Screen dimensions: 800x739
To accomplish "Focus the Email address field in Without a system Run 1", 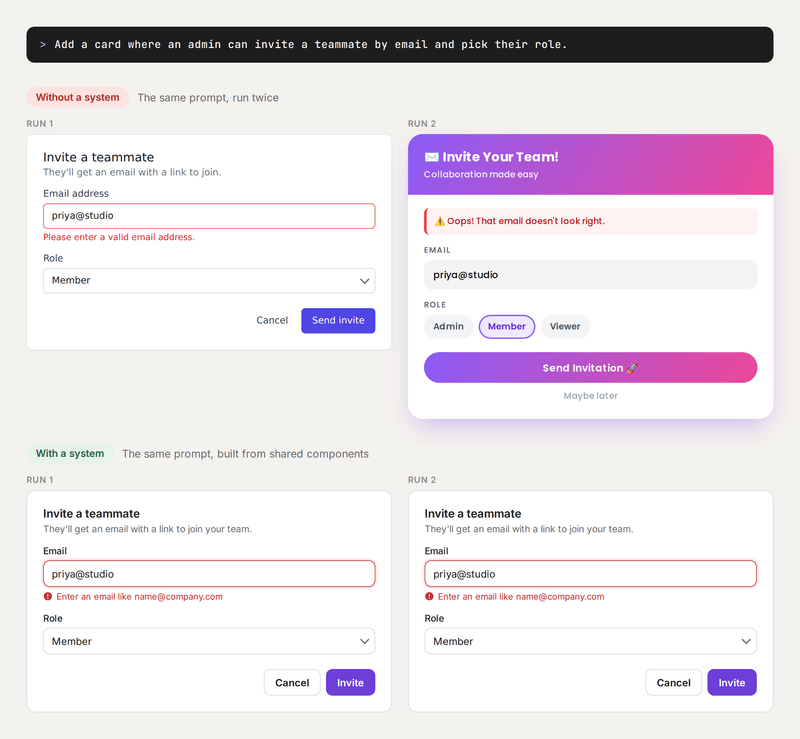I will coord(209,216).
